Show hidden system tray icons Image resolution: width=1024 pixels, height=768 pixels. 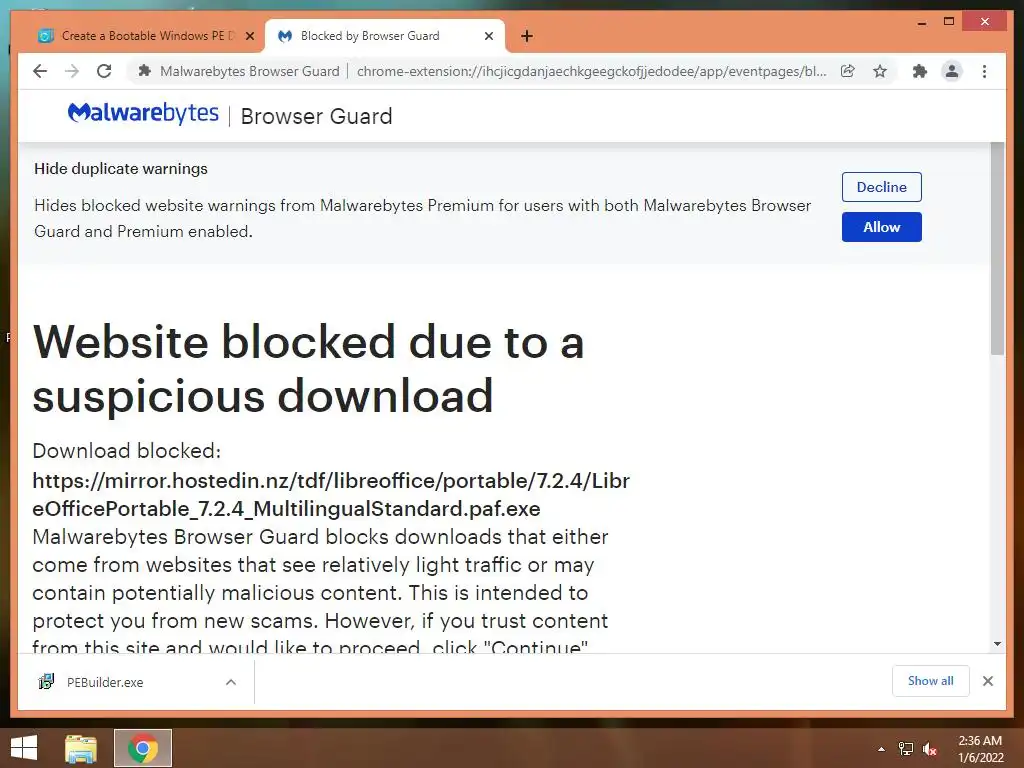click(882, 749)
